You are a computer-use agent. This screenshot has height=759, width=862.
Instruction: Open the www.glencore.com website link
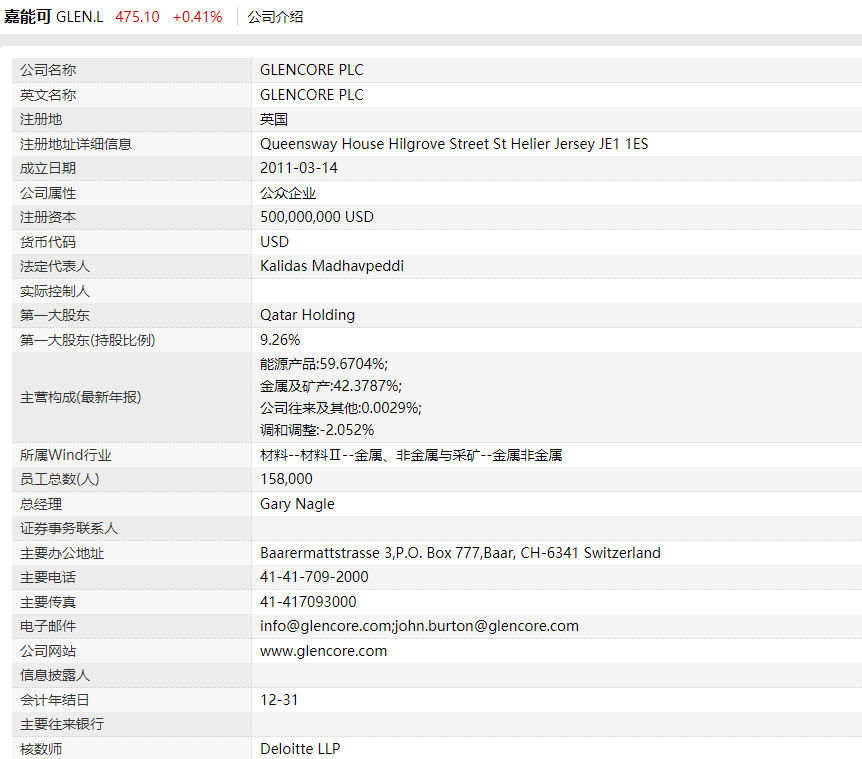click(x=323, y=651)
